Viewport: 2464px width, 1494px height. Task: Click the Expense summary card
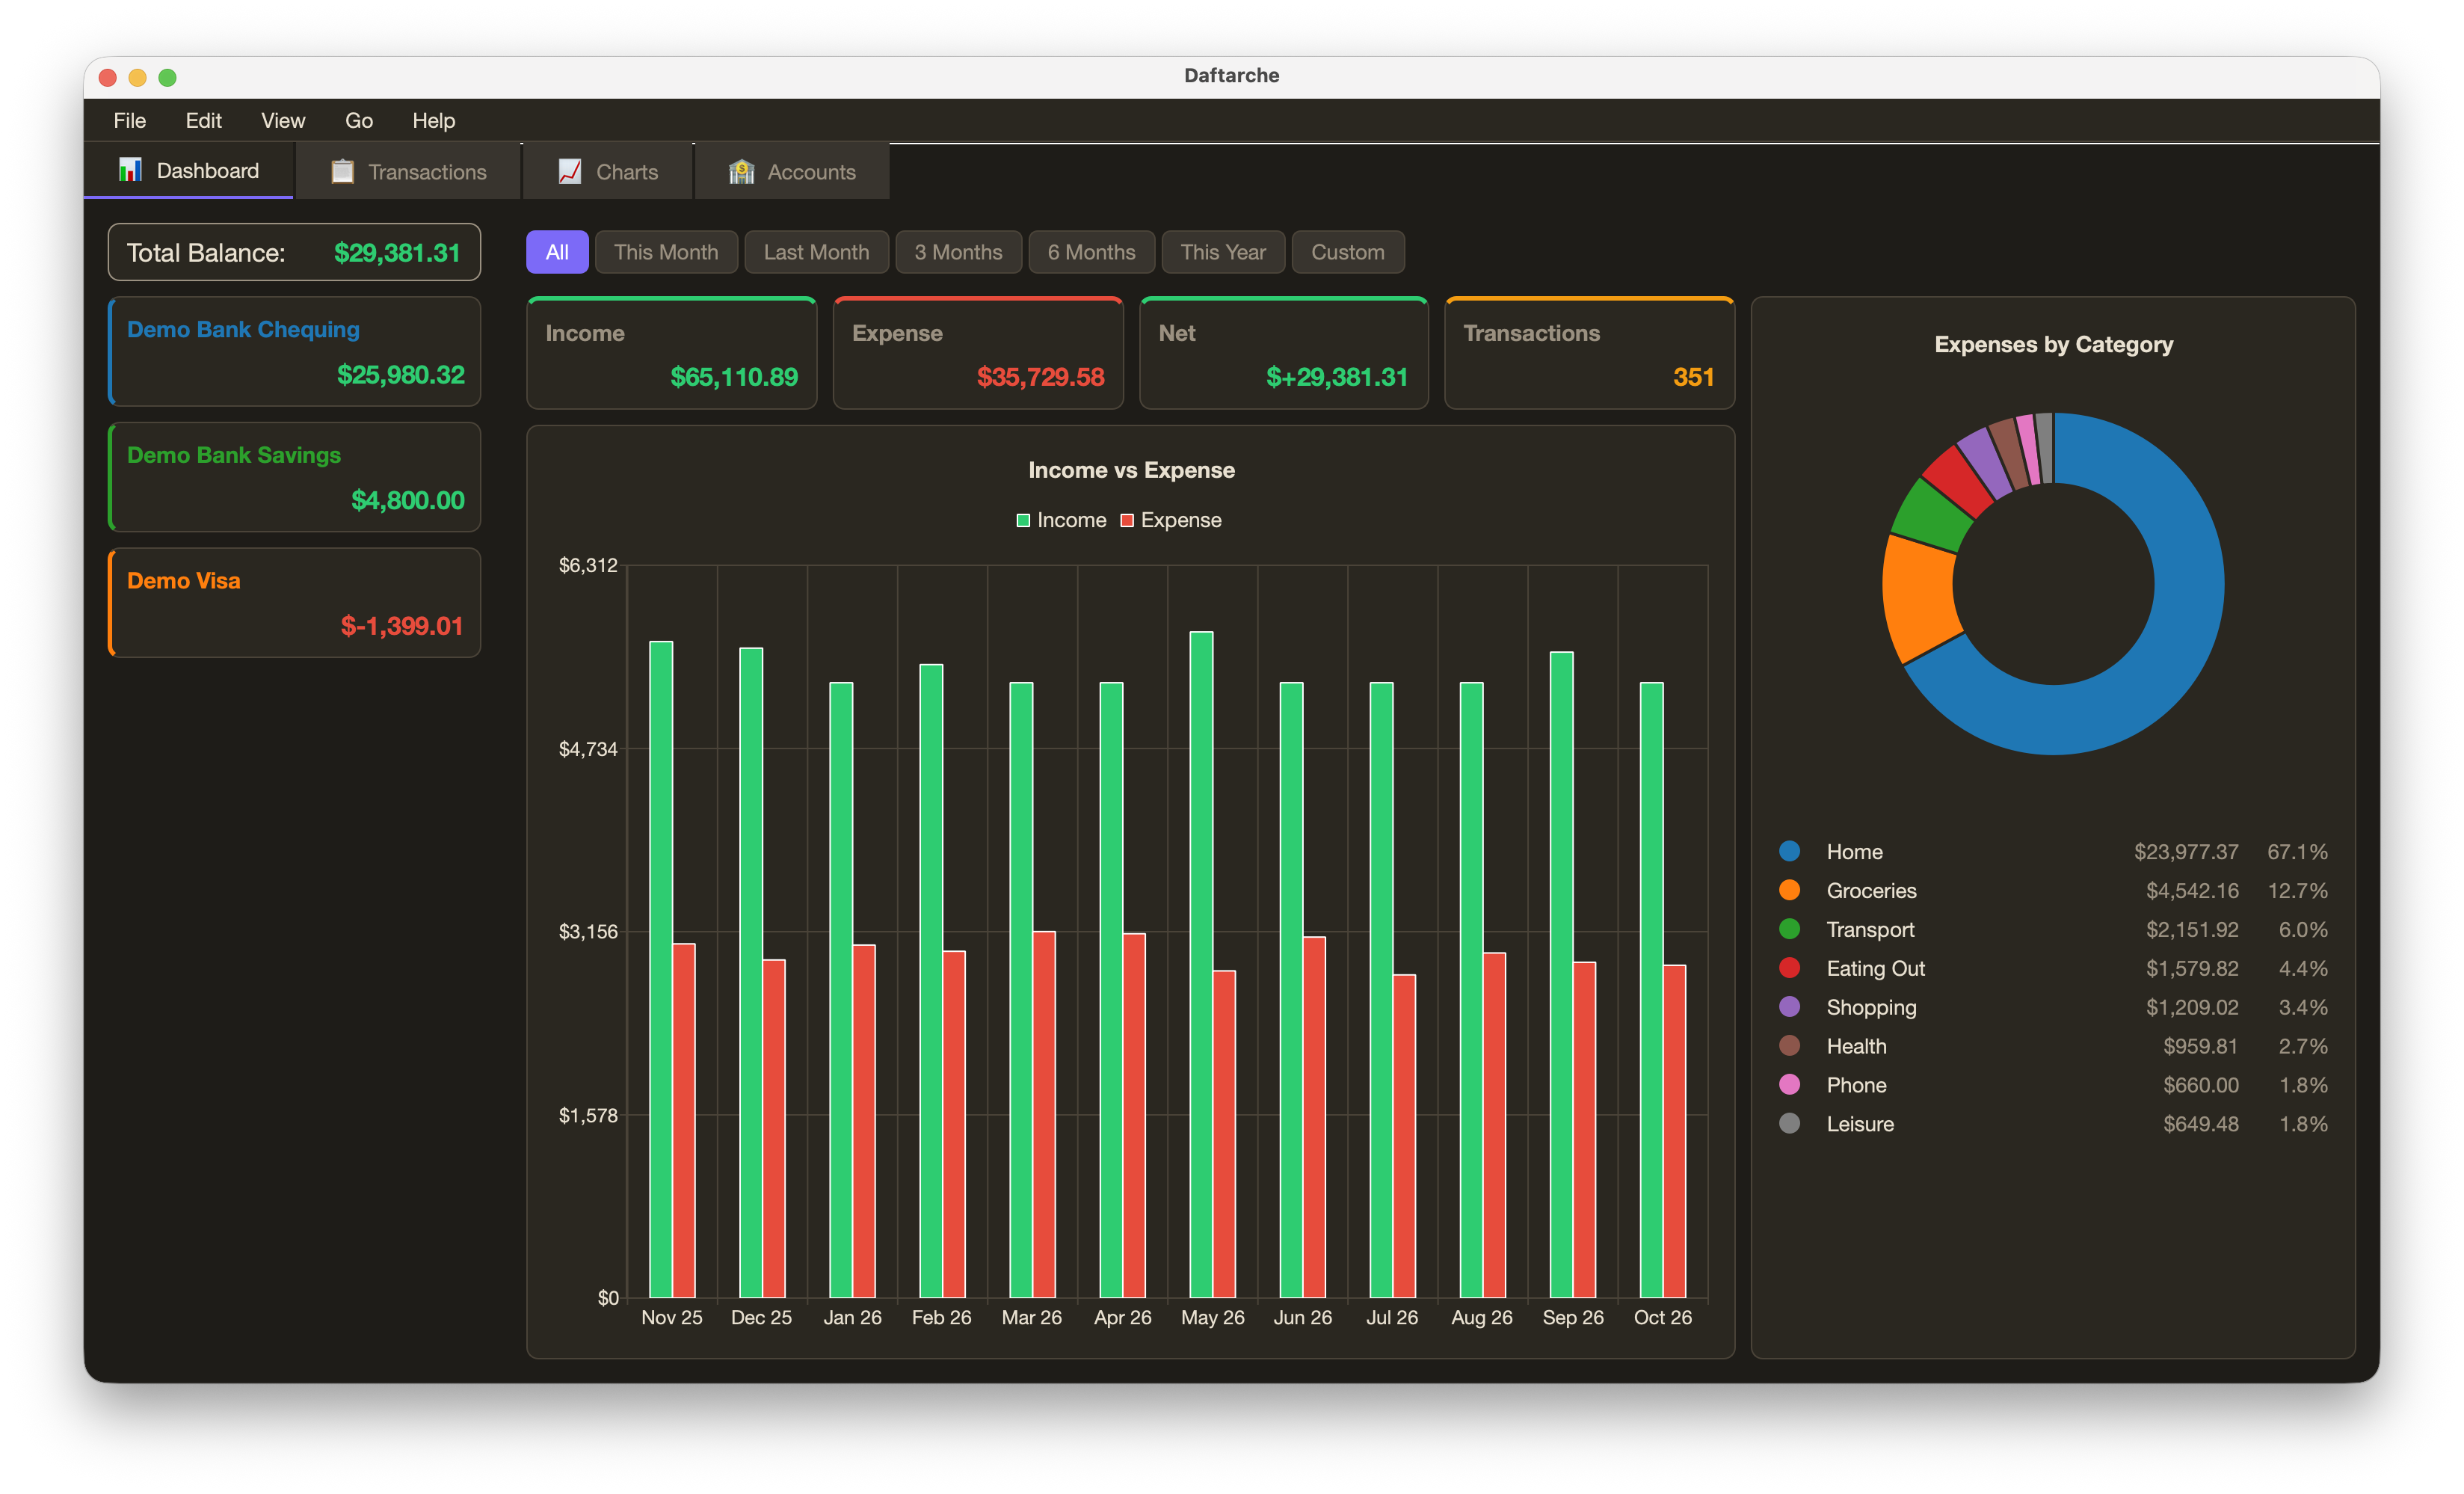click(x=978, y=353)
